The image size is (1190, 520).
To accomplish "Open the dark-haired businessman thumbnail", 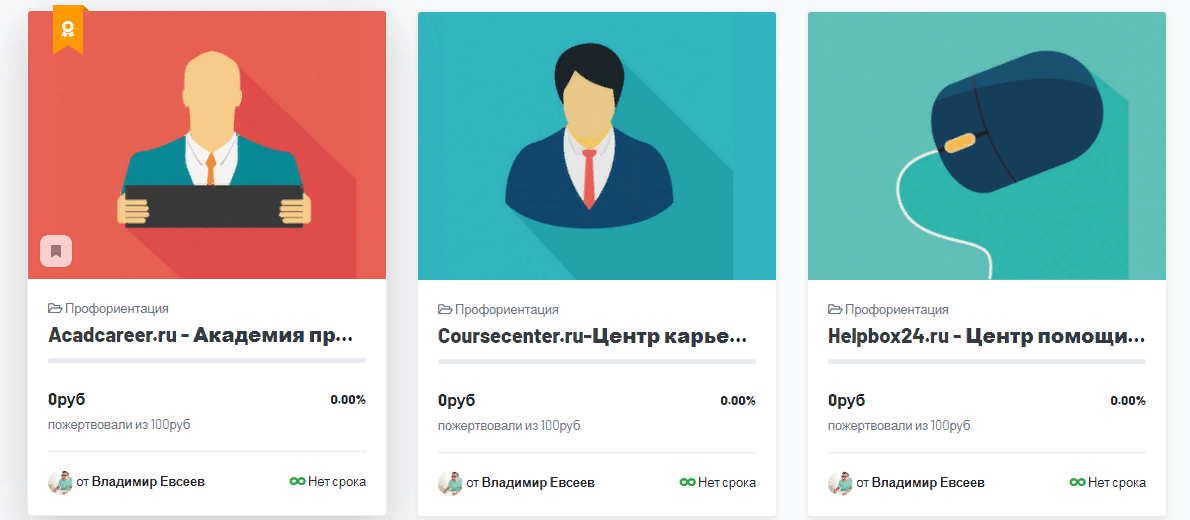I will tap(597, 145).
